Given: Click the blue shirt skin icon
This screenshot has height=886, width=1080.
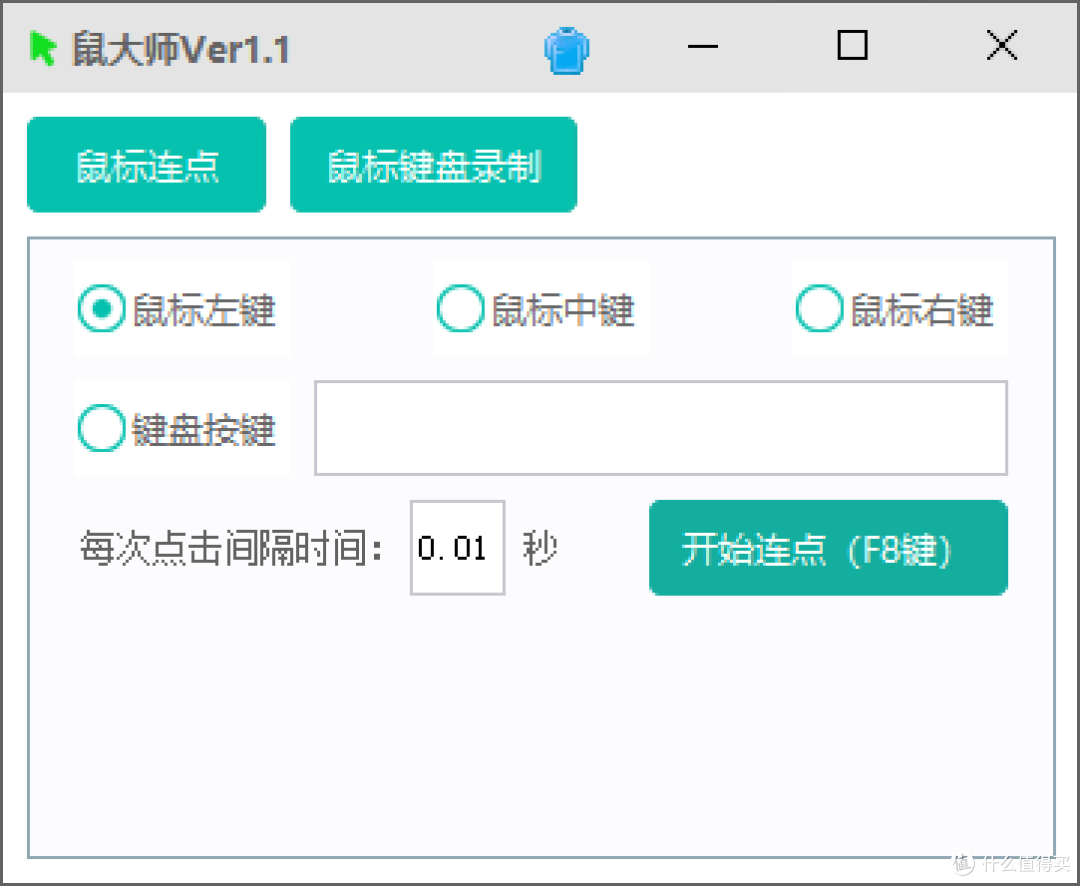Looking at the screenshot, I should click(566, 50).
